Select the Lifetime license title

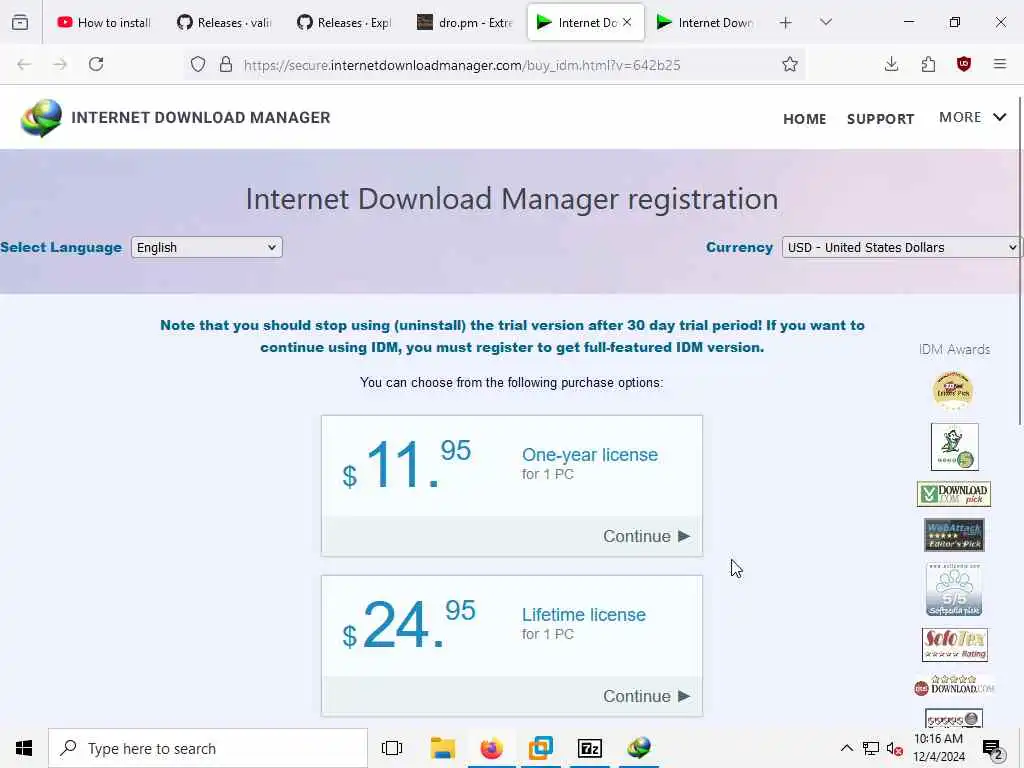tap(584, 615)
